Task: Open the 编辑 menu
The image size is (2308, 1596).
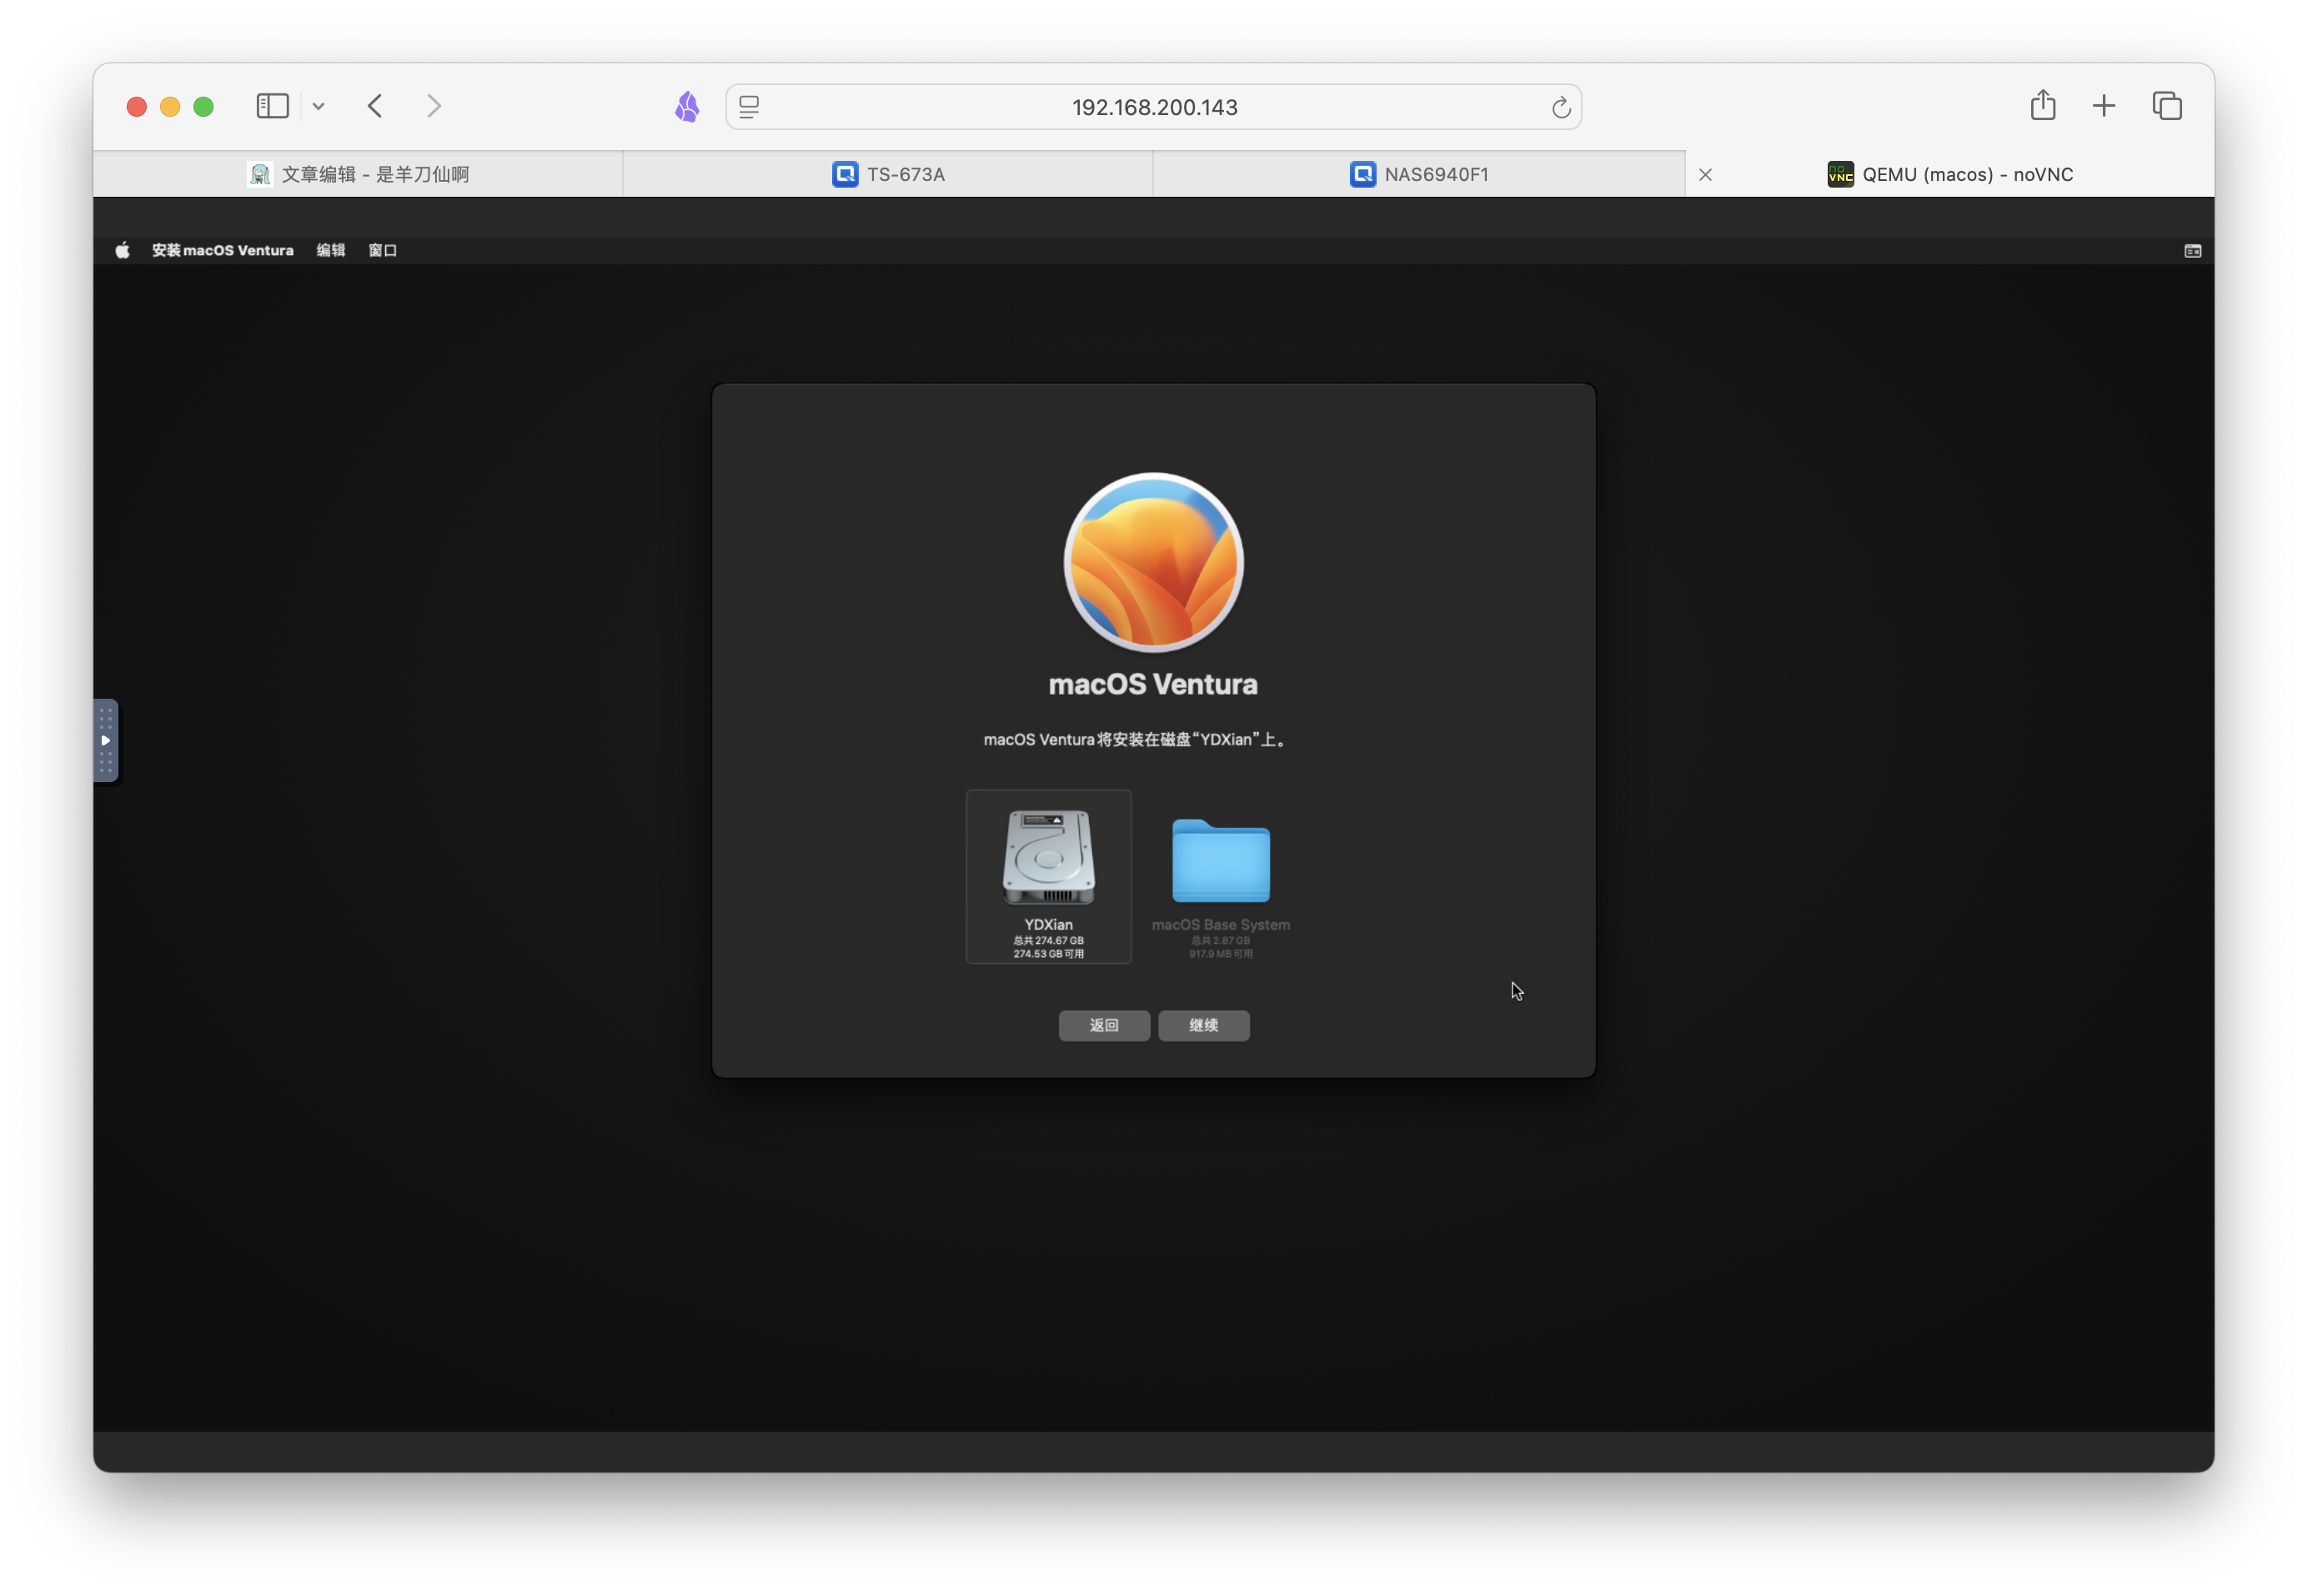Action: (331, 250)
